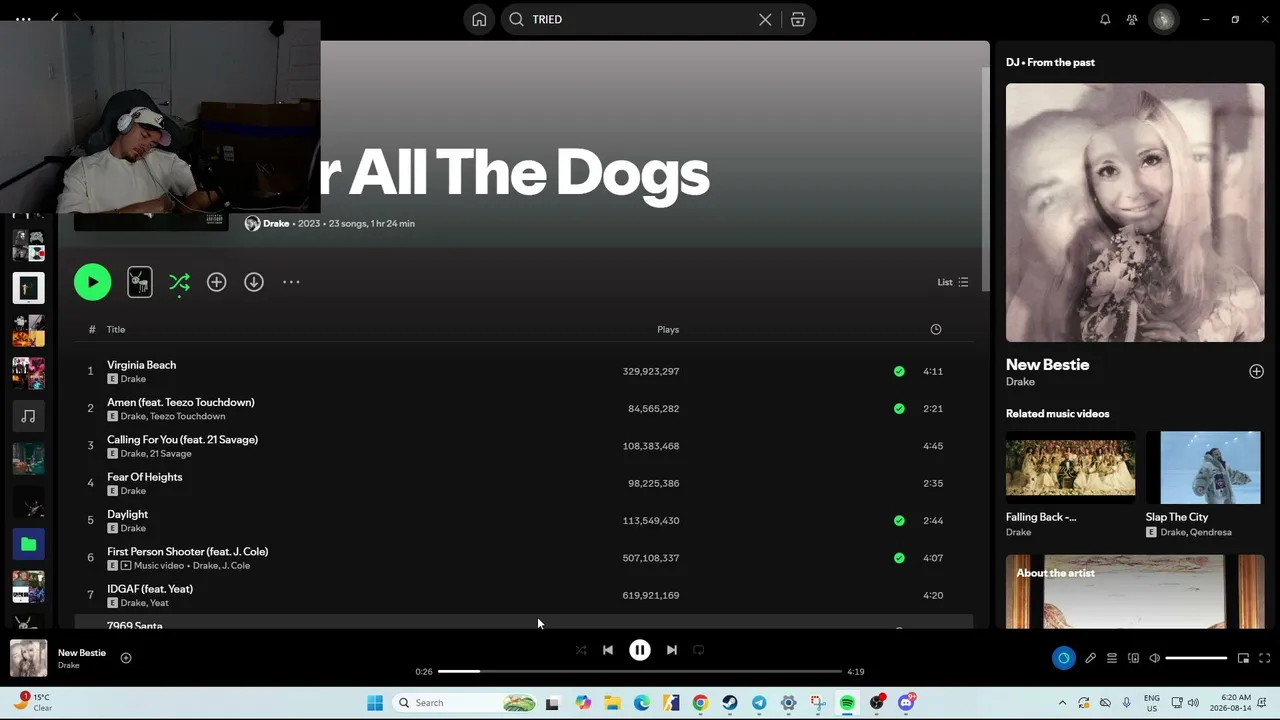This screenshot has width=1280, height=720.
Task: Open the user profile avatar menu
Action: pos(1163,19)
